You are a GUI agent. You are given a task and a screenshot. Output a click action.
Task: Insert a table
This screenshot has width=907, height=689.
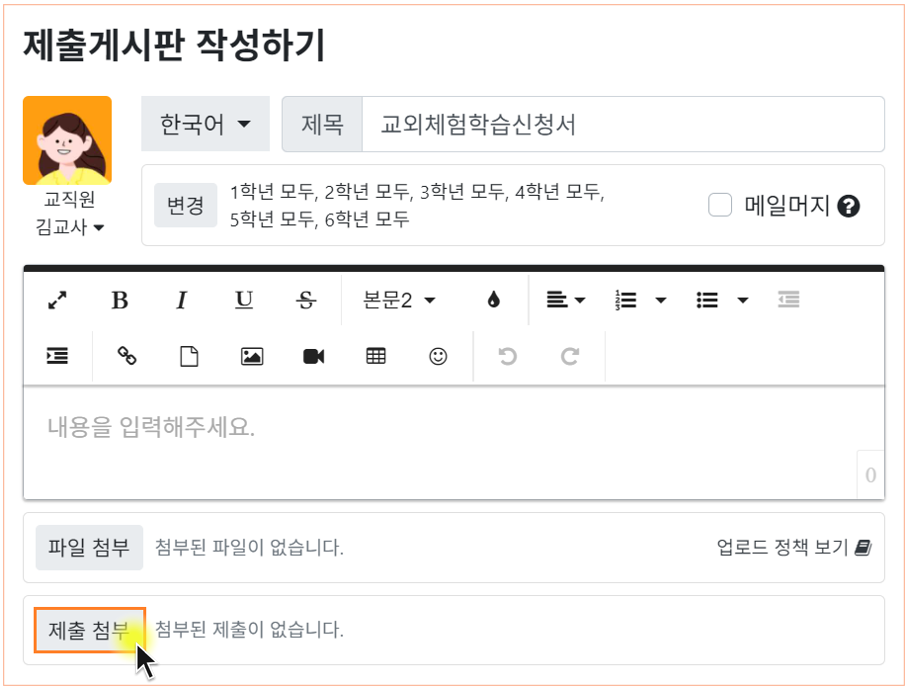click(376, 356)
